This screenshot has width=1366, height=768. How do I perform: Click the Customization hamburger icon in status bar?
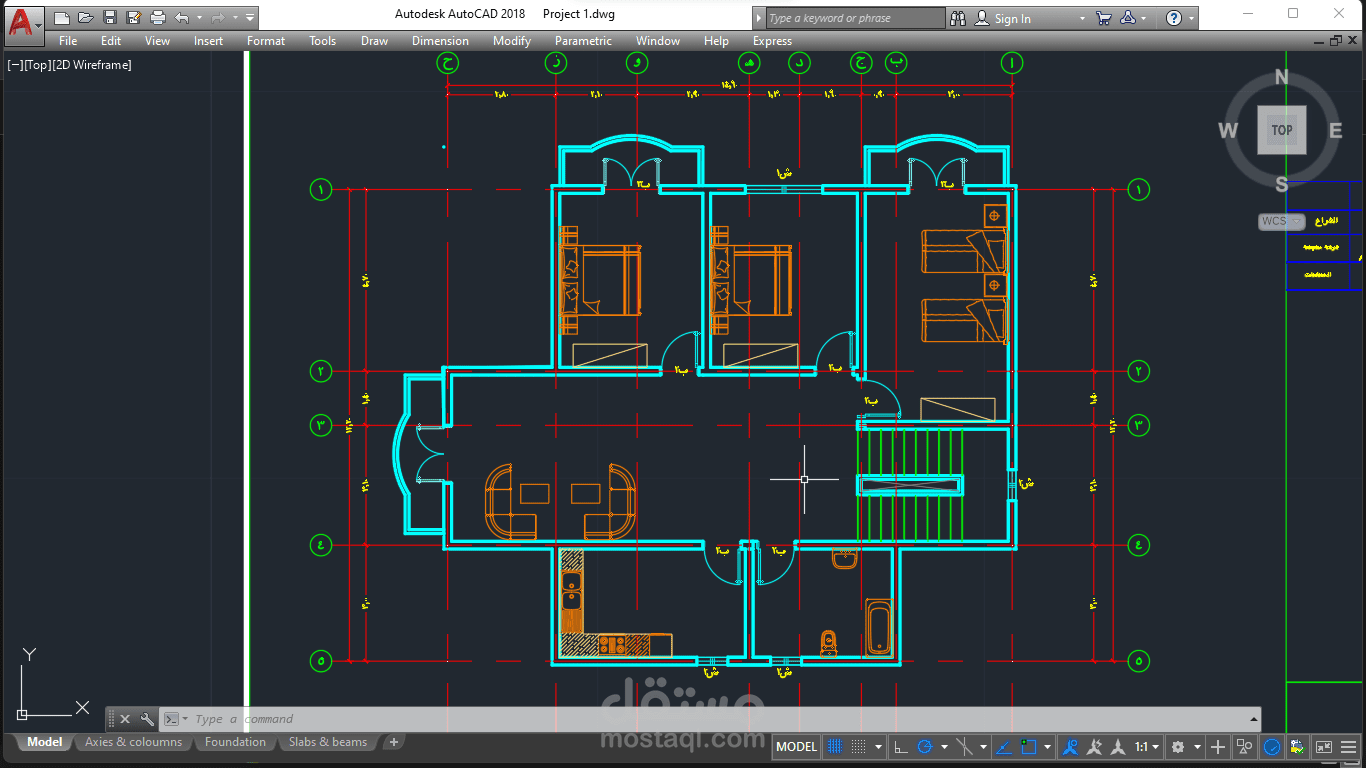[x=1348, y=747]
